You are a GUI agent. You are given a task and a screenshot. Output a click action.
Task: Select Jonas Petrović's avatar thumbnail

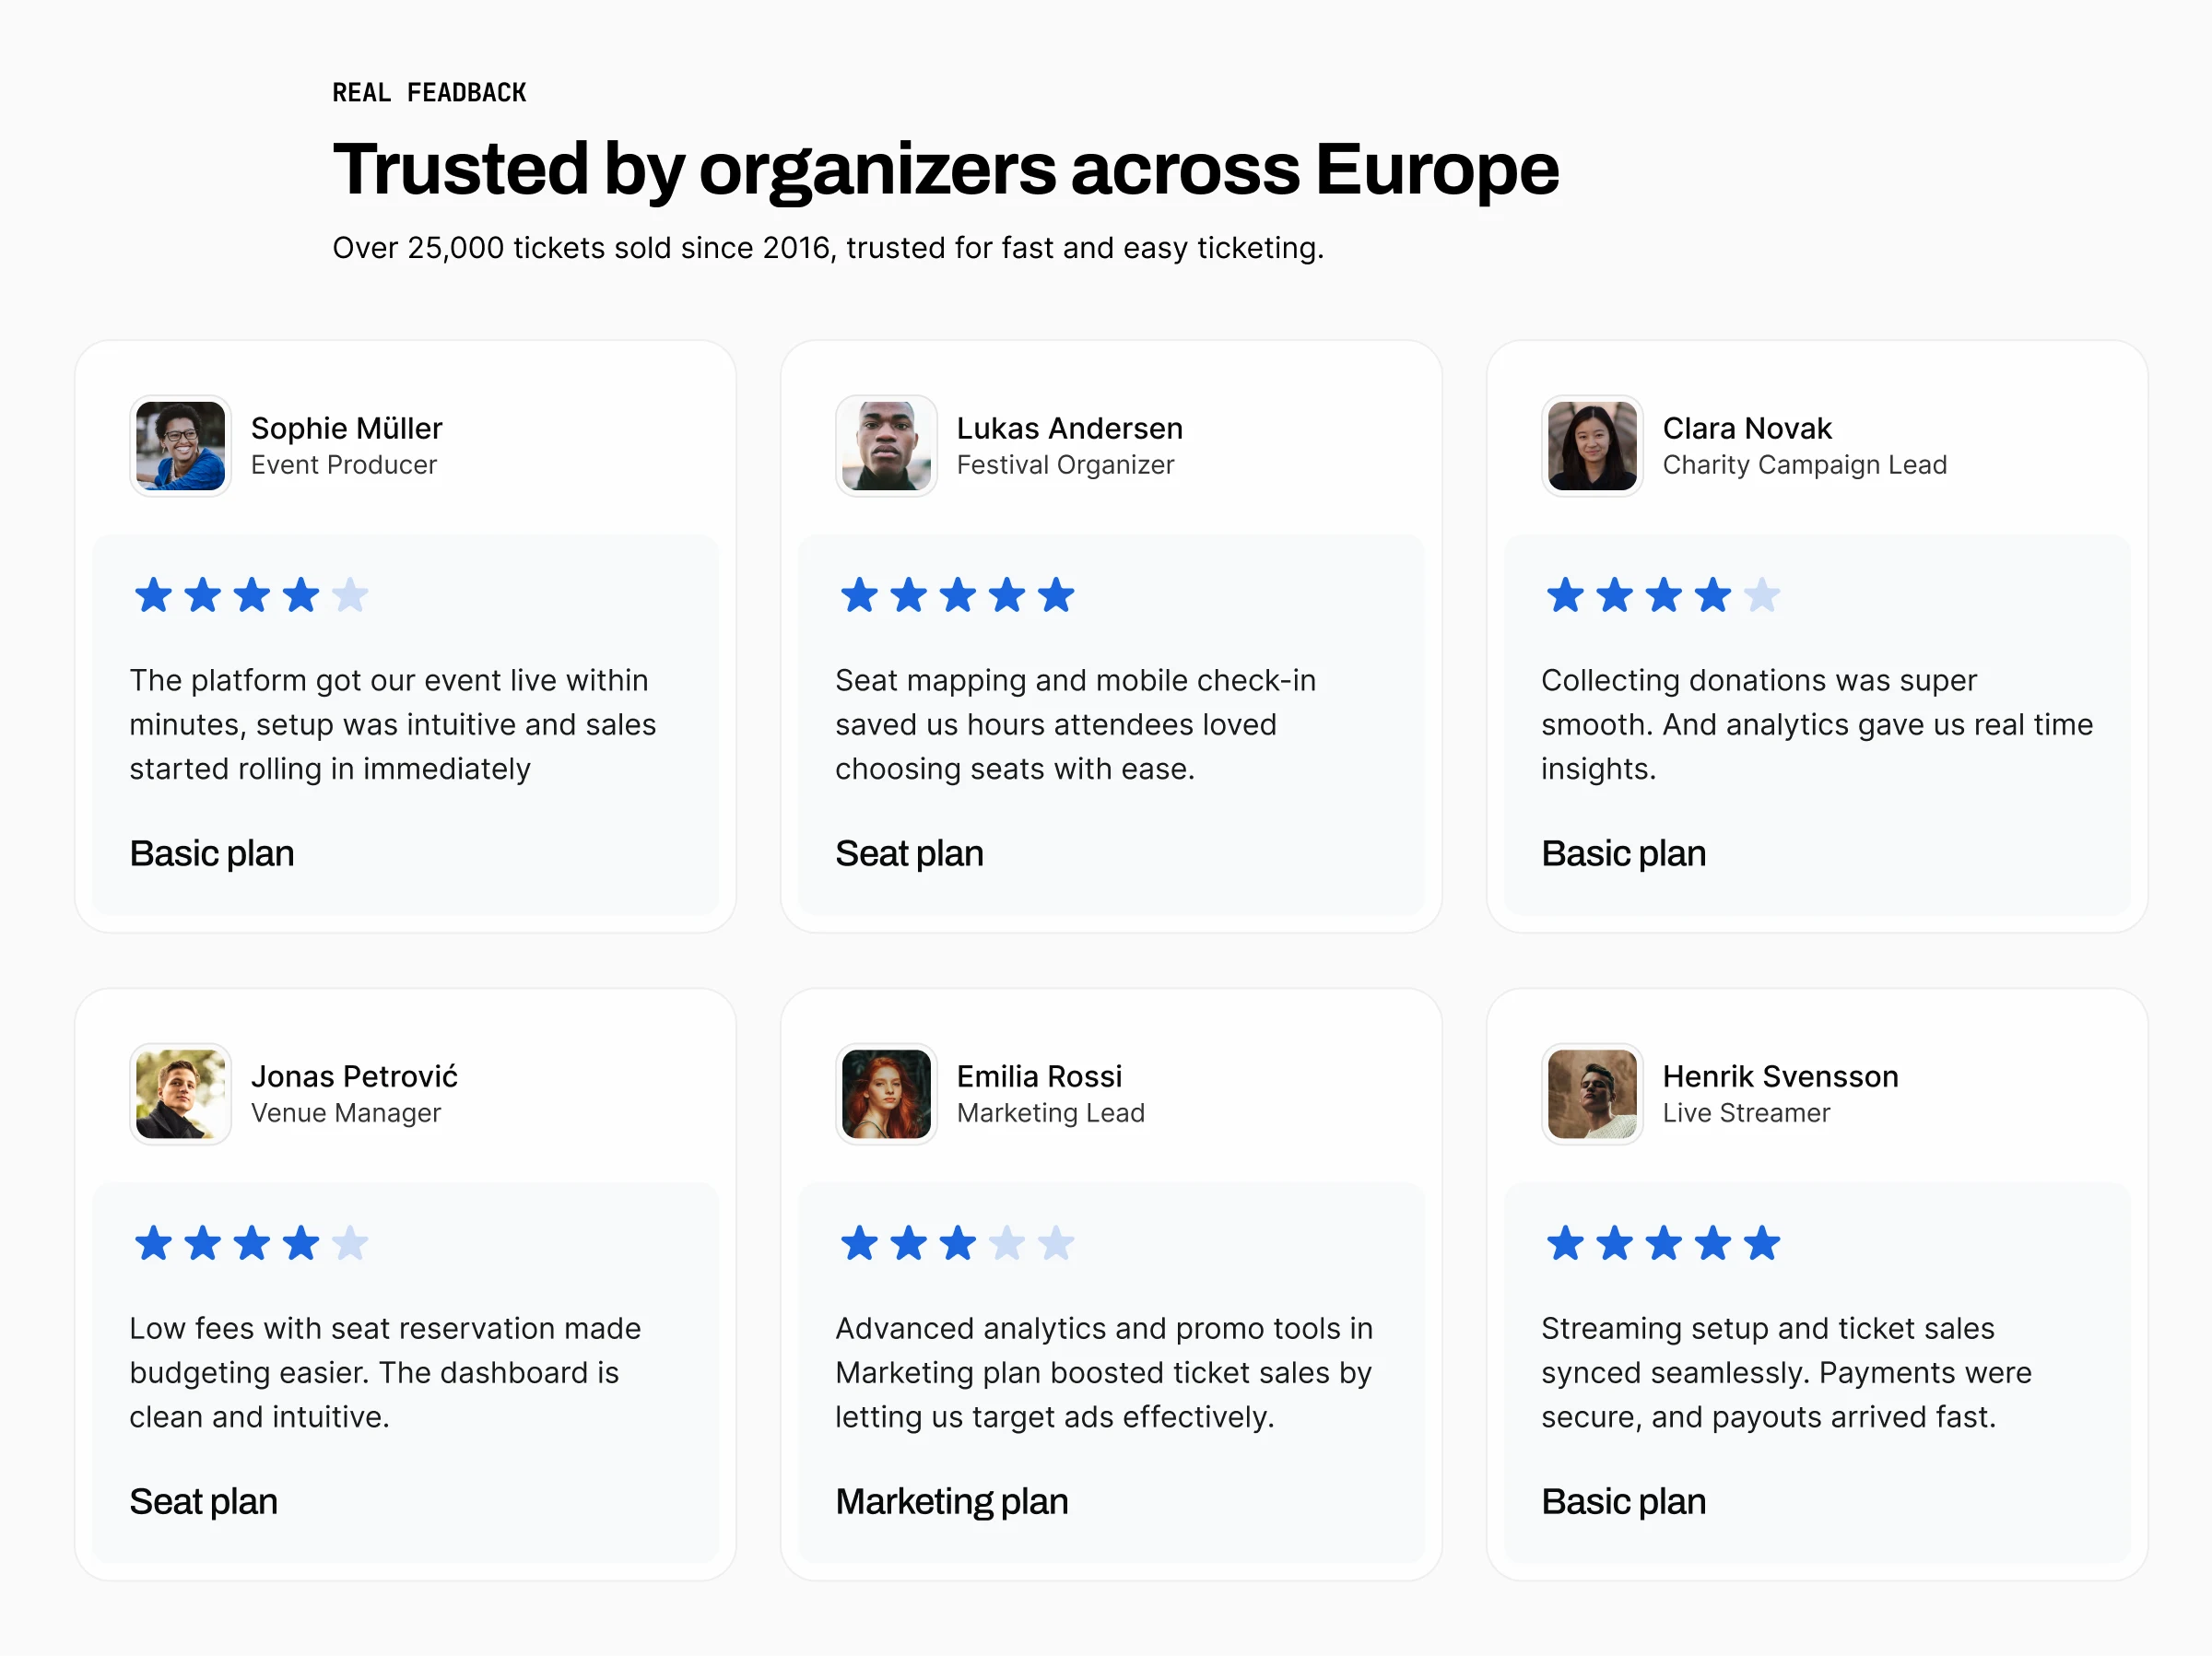pos(180,1094)
